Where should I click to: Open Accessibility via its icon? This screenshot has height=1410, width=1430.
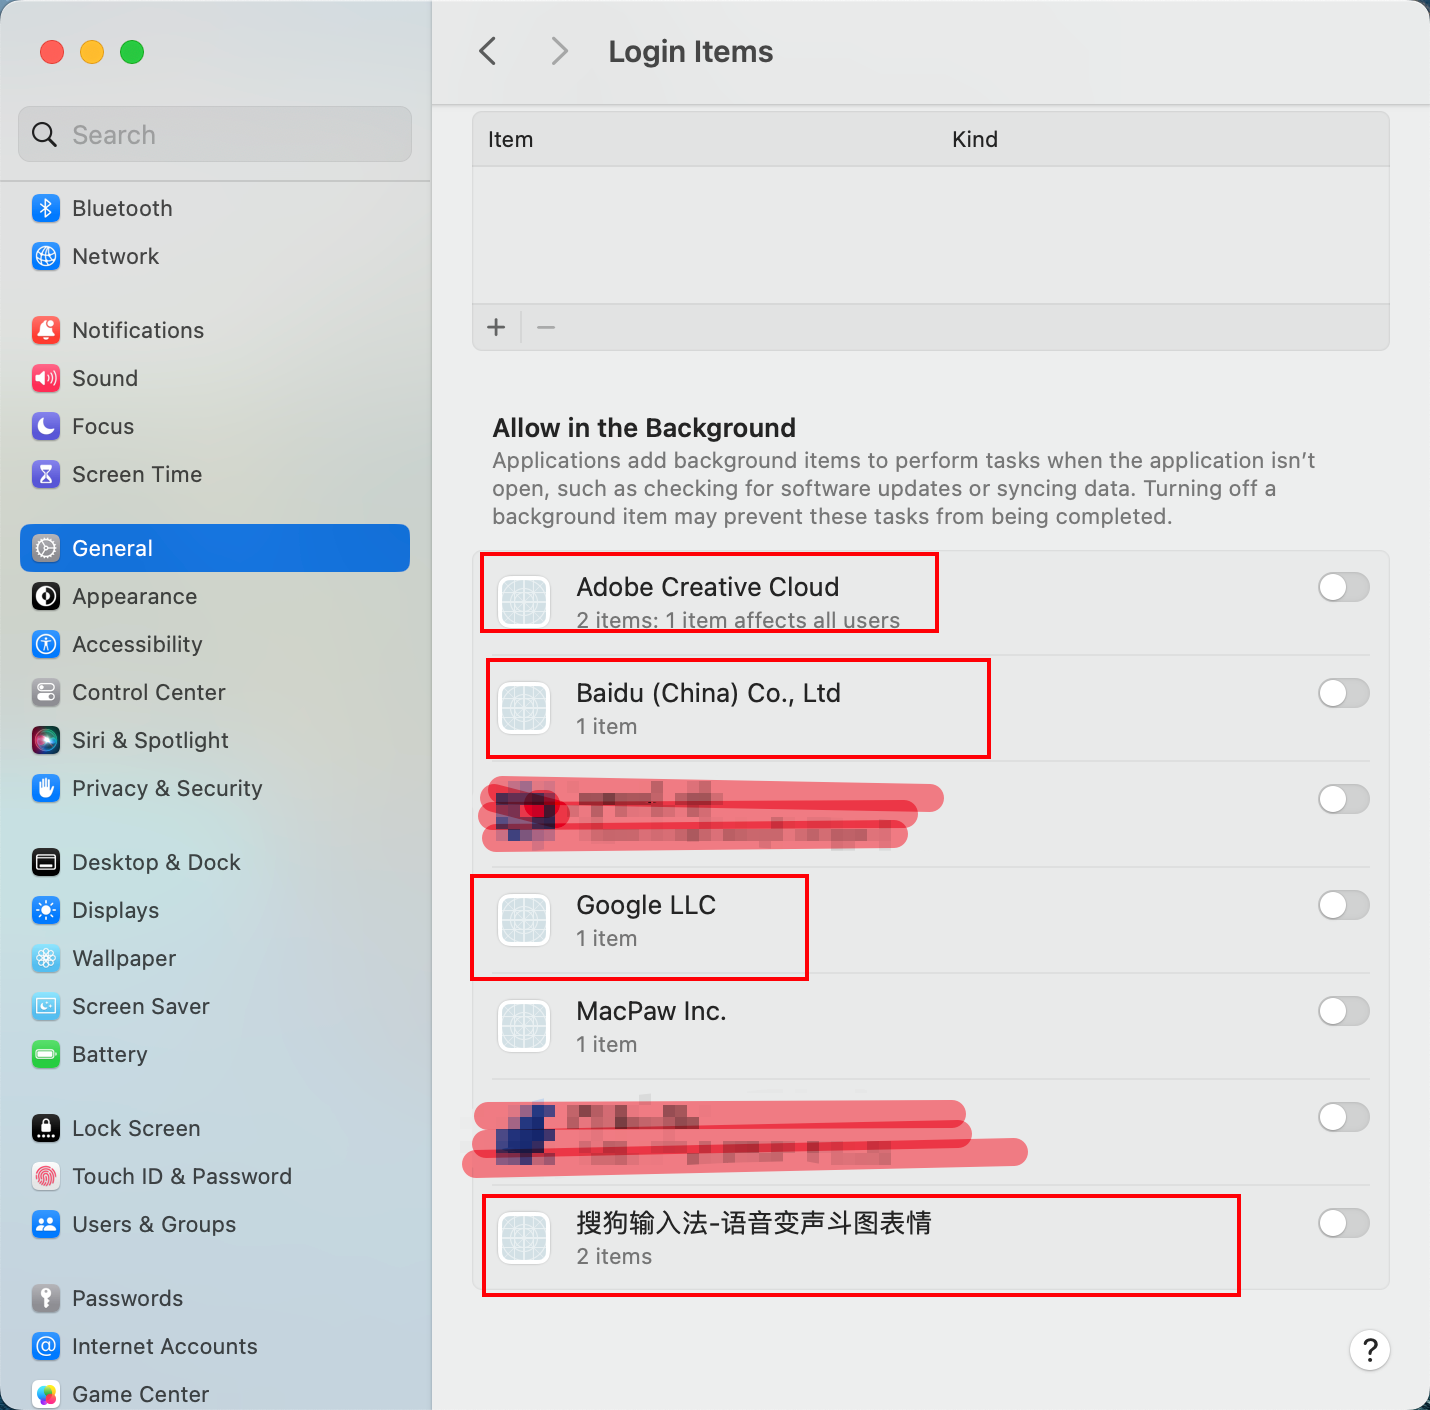coord(46,644)
